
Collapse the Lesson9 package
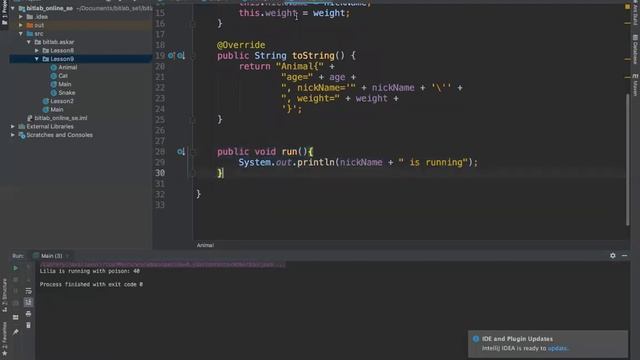pyautogui.click(x=37, y=59)
